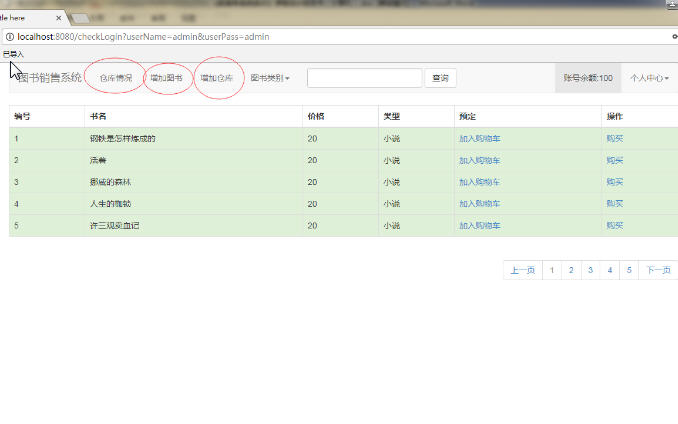Click price cell of book number 1
Image resolution: width=678 pixels, height=424 pixels.
point(340,138)
